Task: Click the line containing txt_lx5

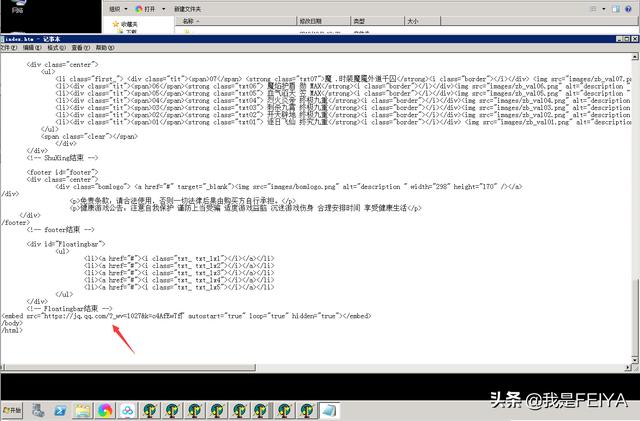Action: click(x=179, y=287)
